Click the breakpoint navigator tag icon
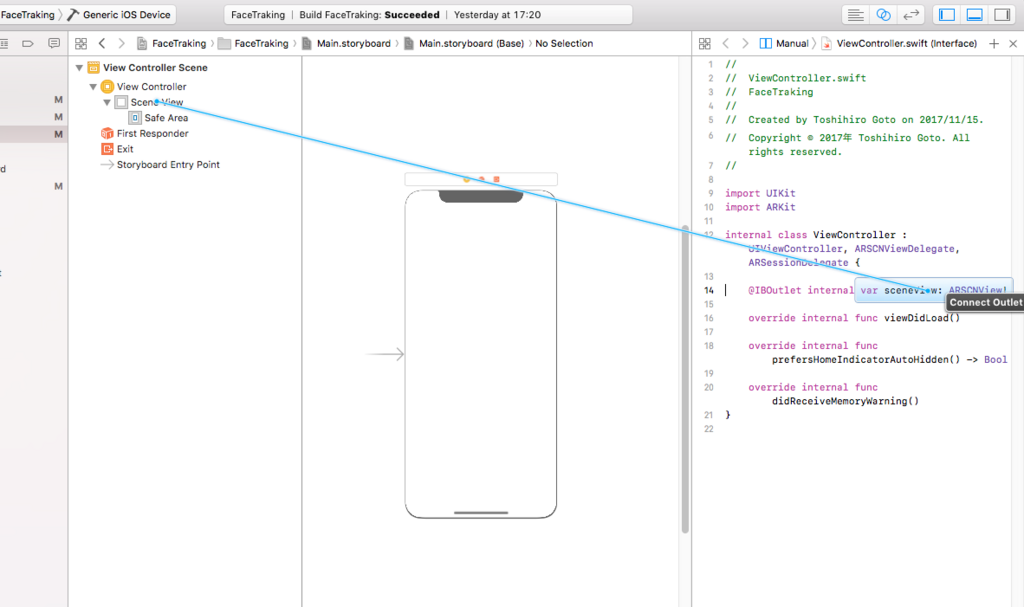 coord(27,43)
